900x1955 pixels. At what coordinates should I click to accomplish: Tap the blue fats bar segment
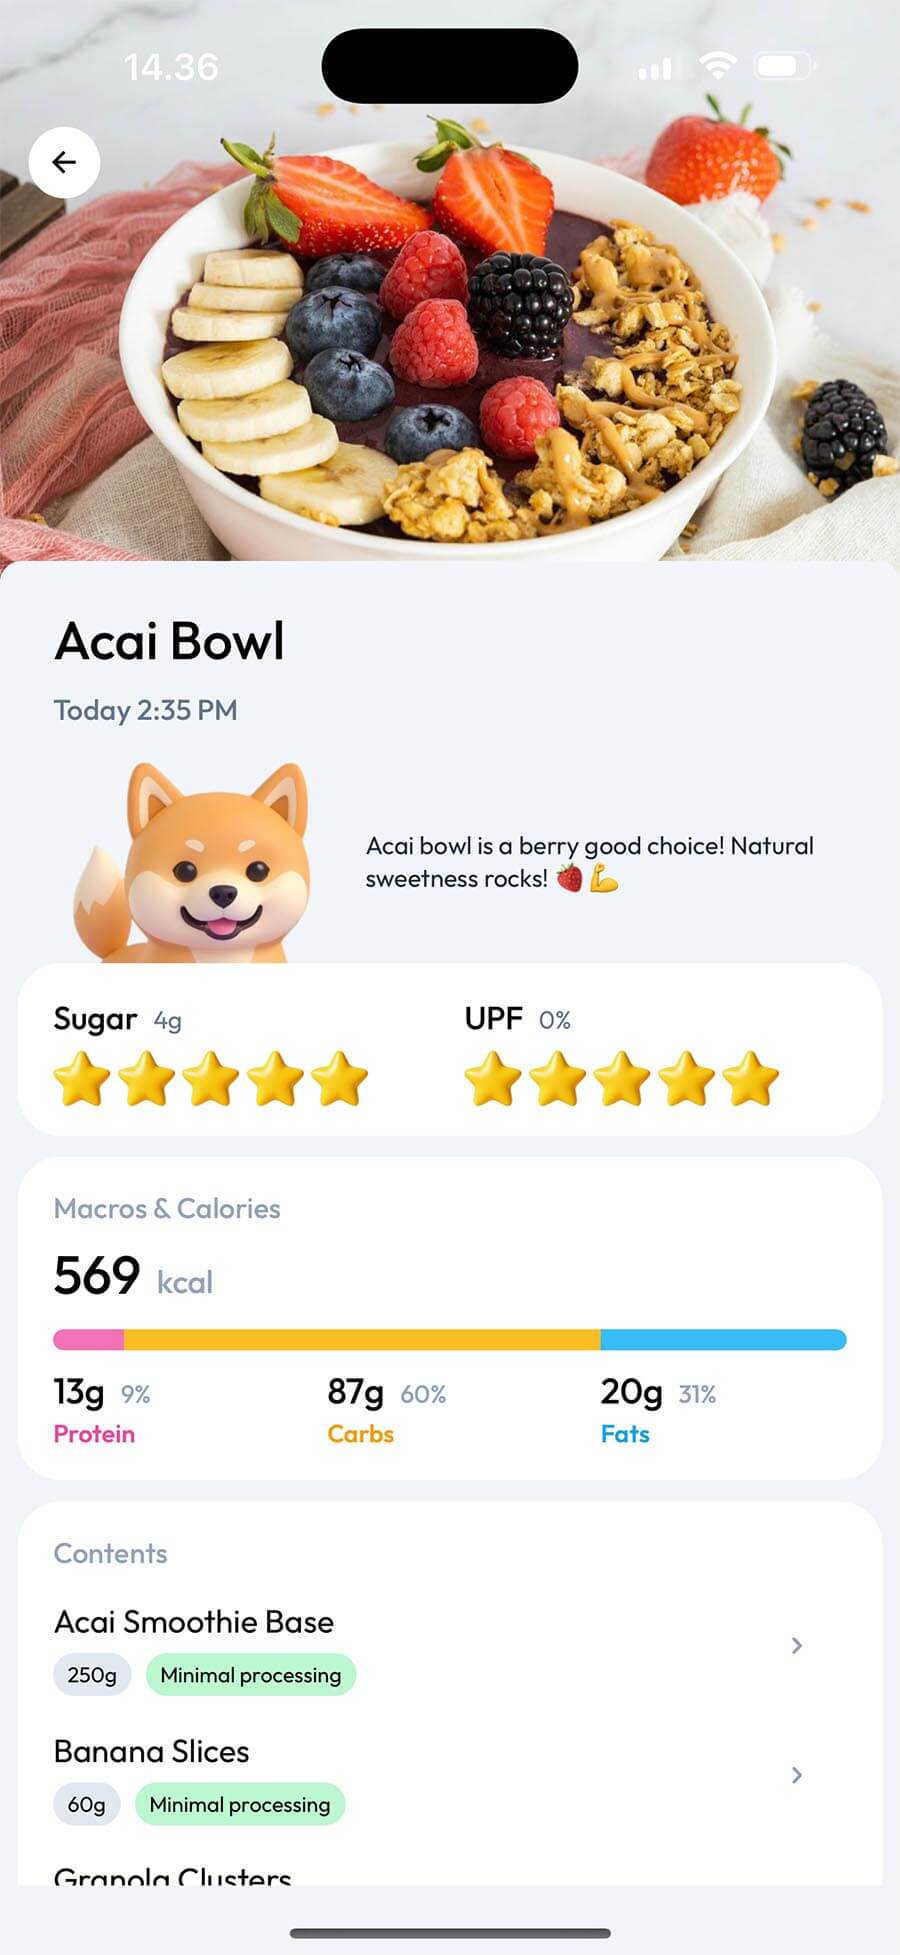(x=722, y=1339)
